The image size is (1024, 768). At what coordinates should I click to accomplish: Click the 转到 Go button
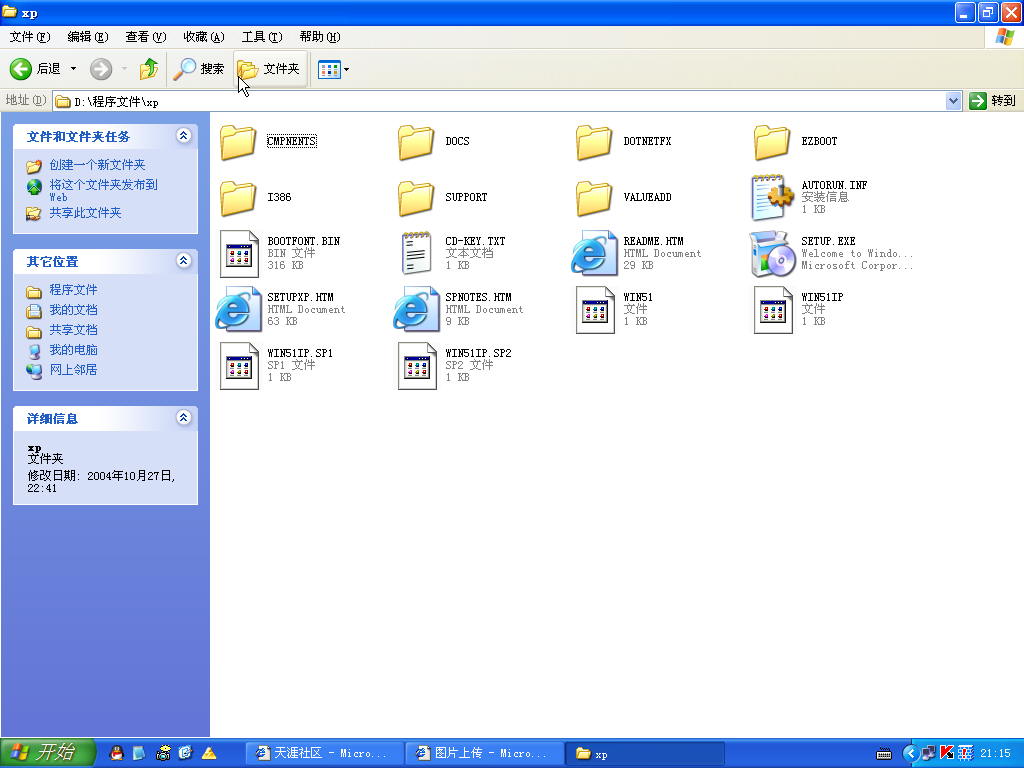[x=993, y=101]
